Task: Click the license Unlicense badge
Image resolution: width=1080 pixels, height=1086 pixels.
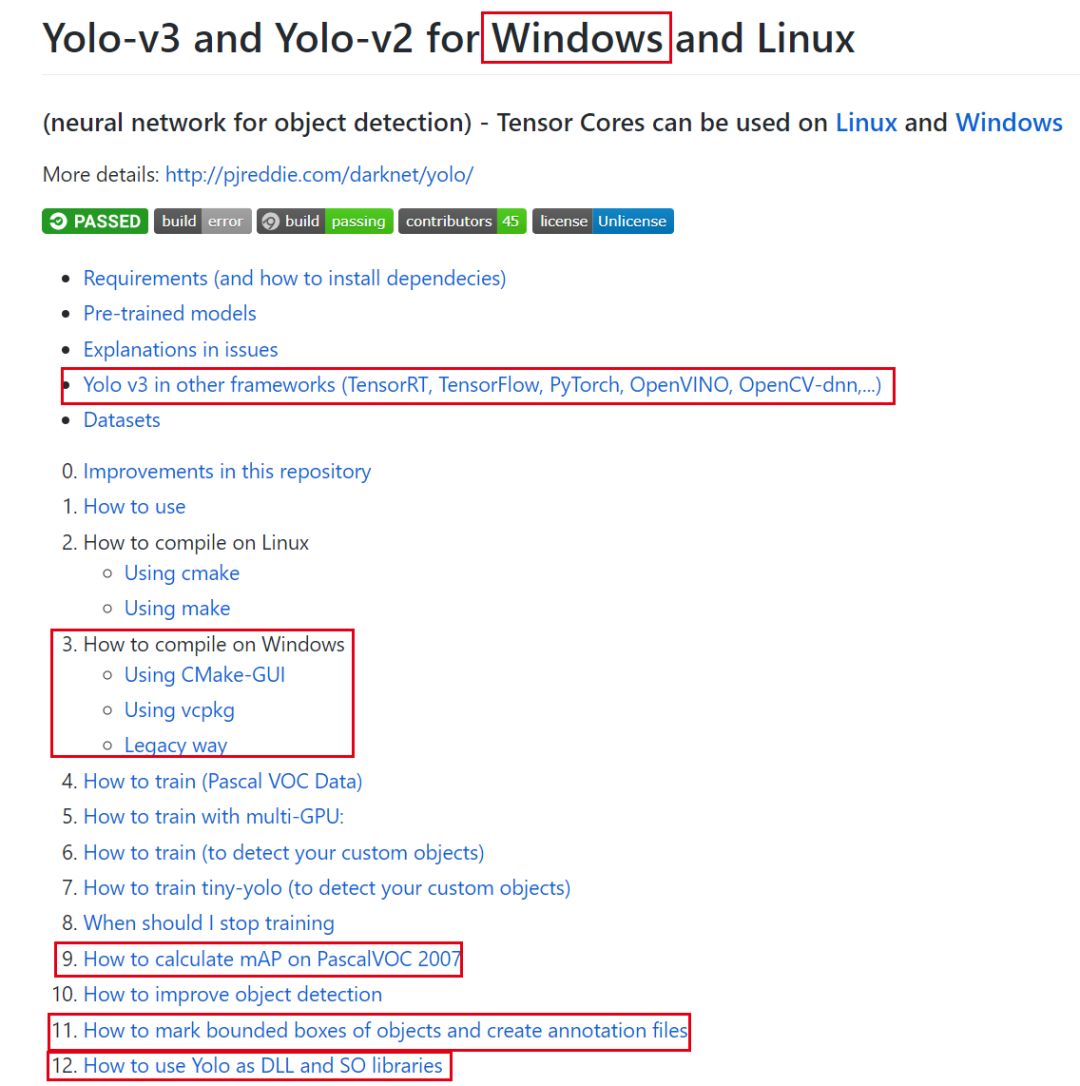Action: (602, 221)
